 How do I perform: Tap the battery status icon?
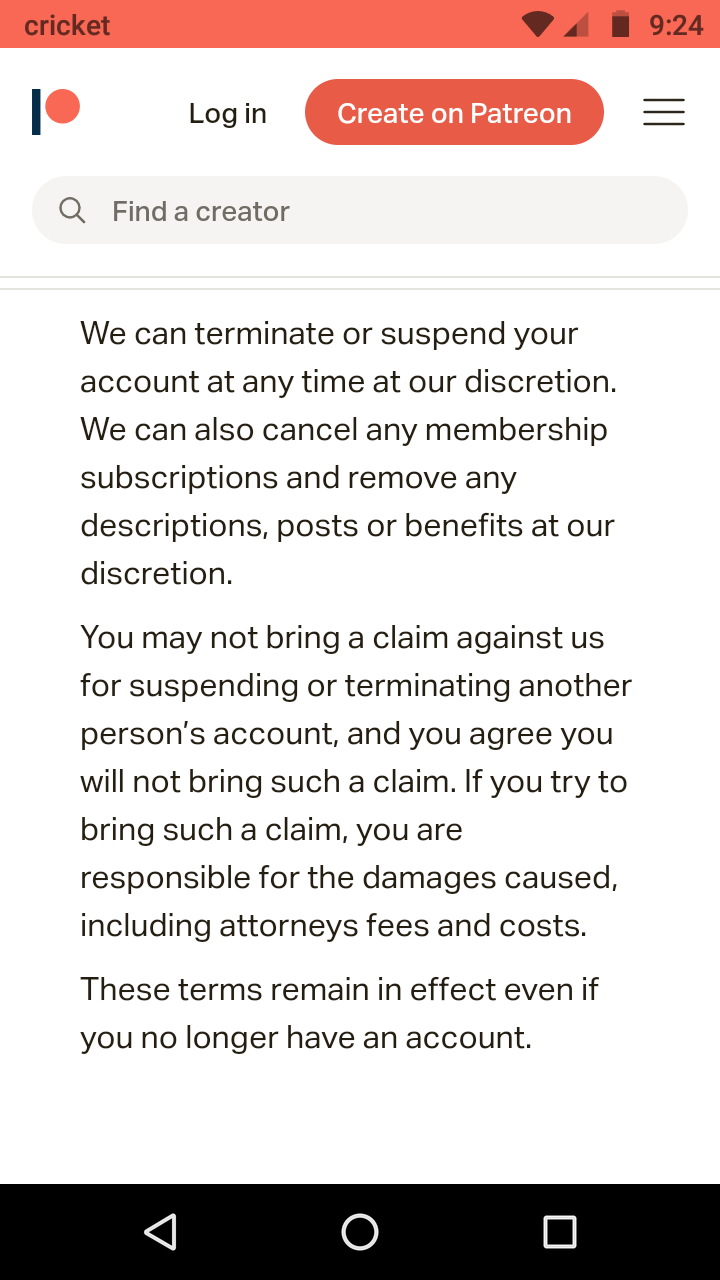[x=620, y=24]
